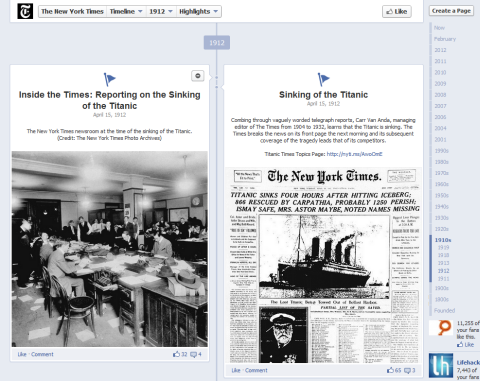This screenshot has height=381, width=480.
Task: Open the Lifehacker page name link
Action: click(x=468, y=362)
